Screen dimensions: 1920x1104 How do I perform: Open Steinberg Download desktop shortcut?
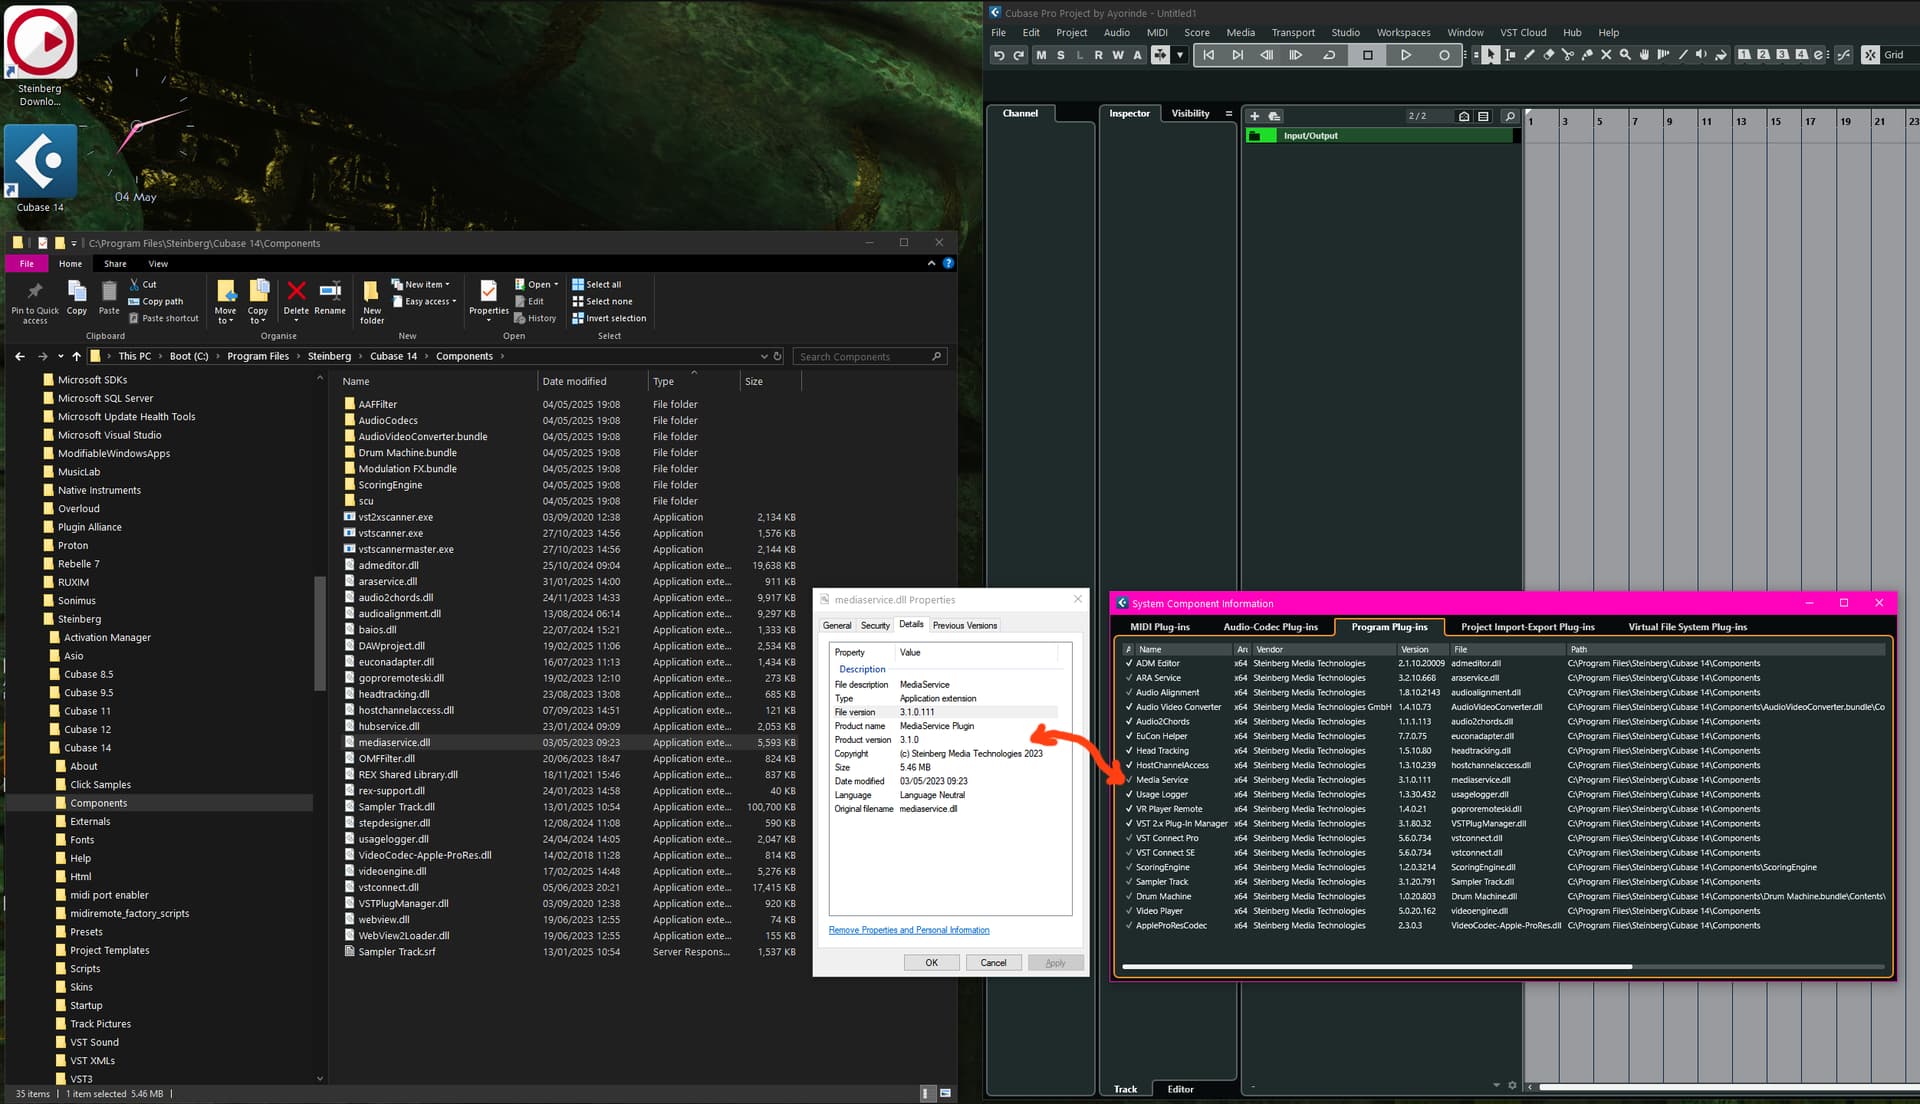pyautogui.click(x=41, y=55)
